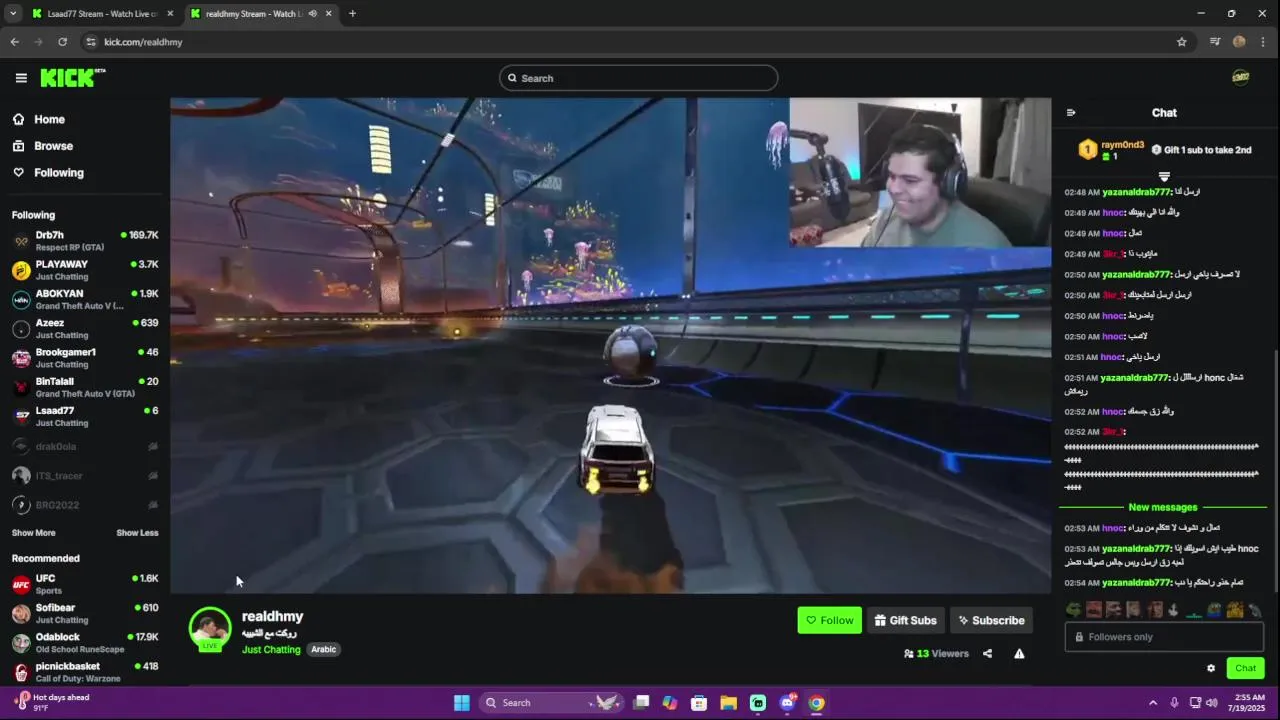Open PLAYAWAY channel in following list
Image resolution: width=1280 pixels, height=720 pixels.
tap(85, 270)
